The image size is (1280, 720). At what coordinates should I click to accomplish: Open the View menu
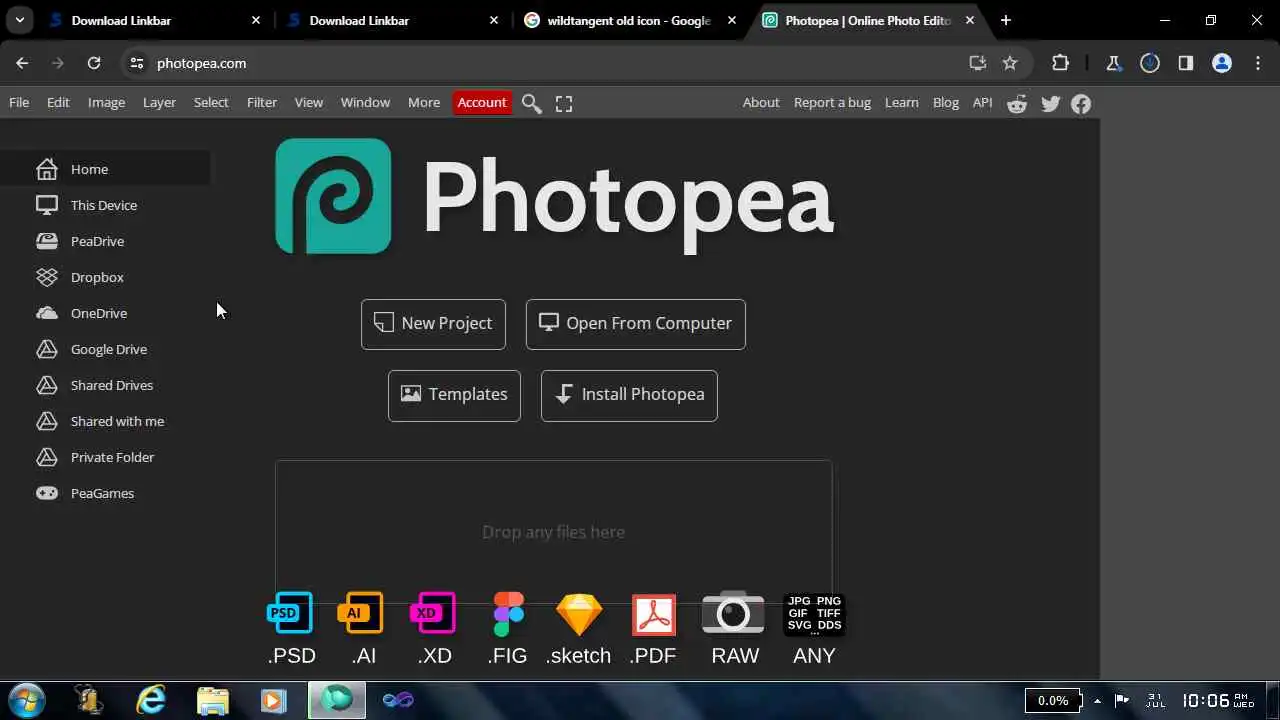tap(308, 102)
